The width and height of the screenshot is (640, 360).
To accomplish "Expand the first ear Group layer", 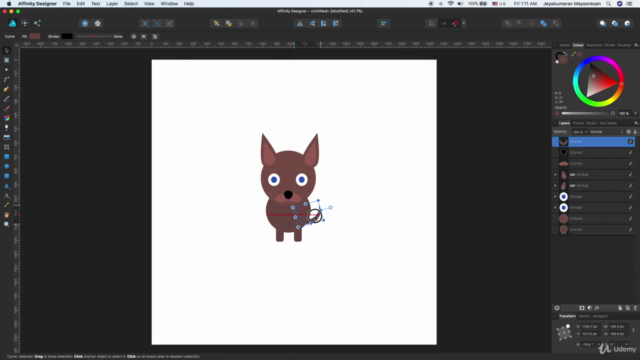I will pos(555,175).
